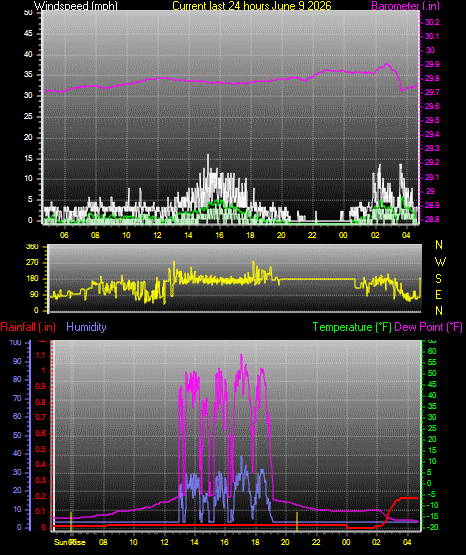Click the bottom "N" compass letter

[439, 311]
